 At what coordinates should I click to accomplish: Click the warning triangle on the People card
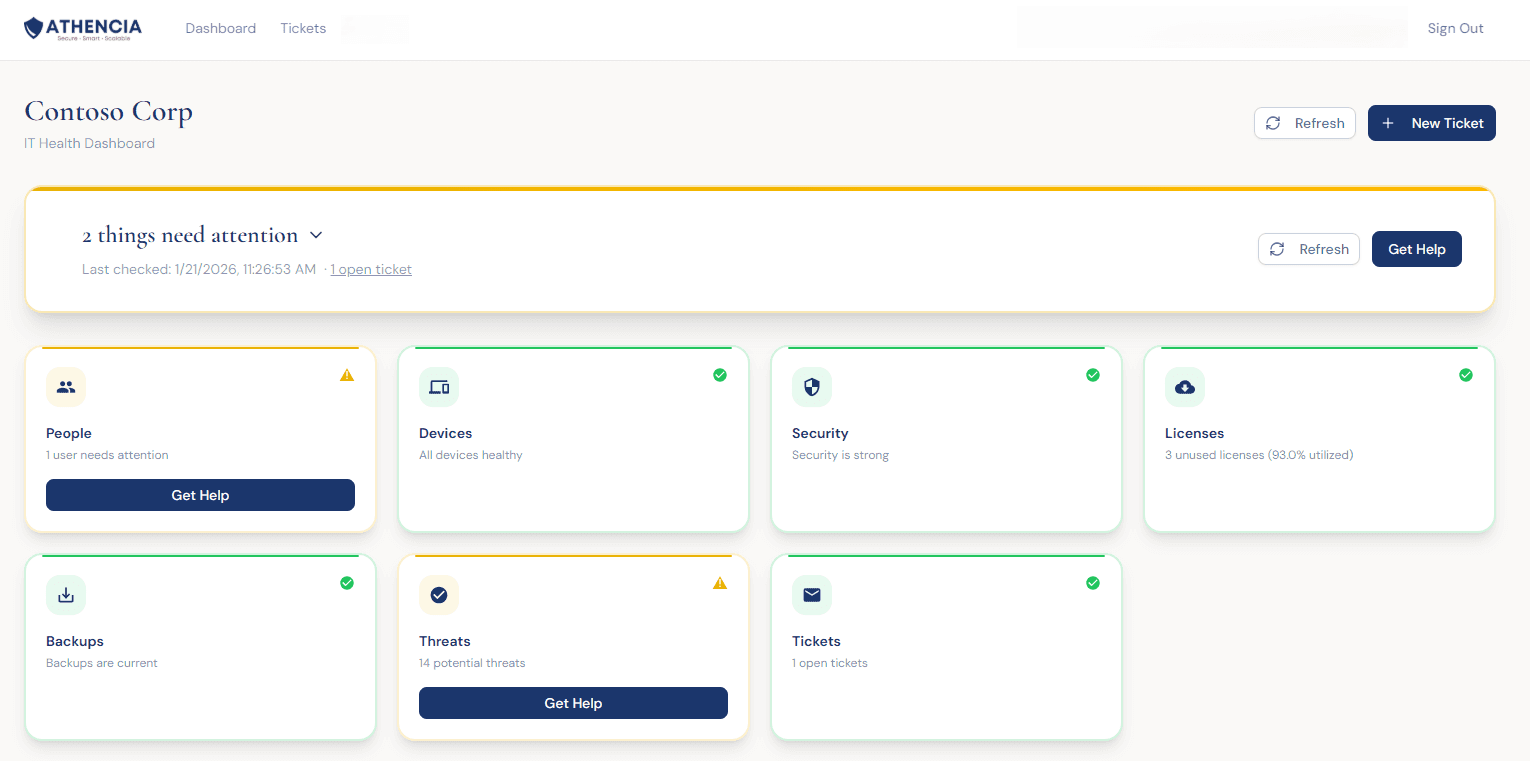[x=347, y=375]
